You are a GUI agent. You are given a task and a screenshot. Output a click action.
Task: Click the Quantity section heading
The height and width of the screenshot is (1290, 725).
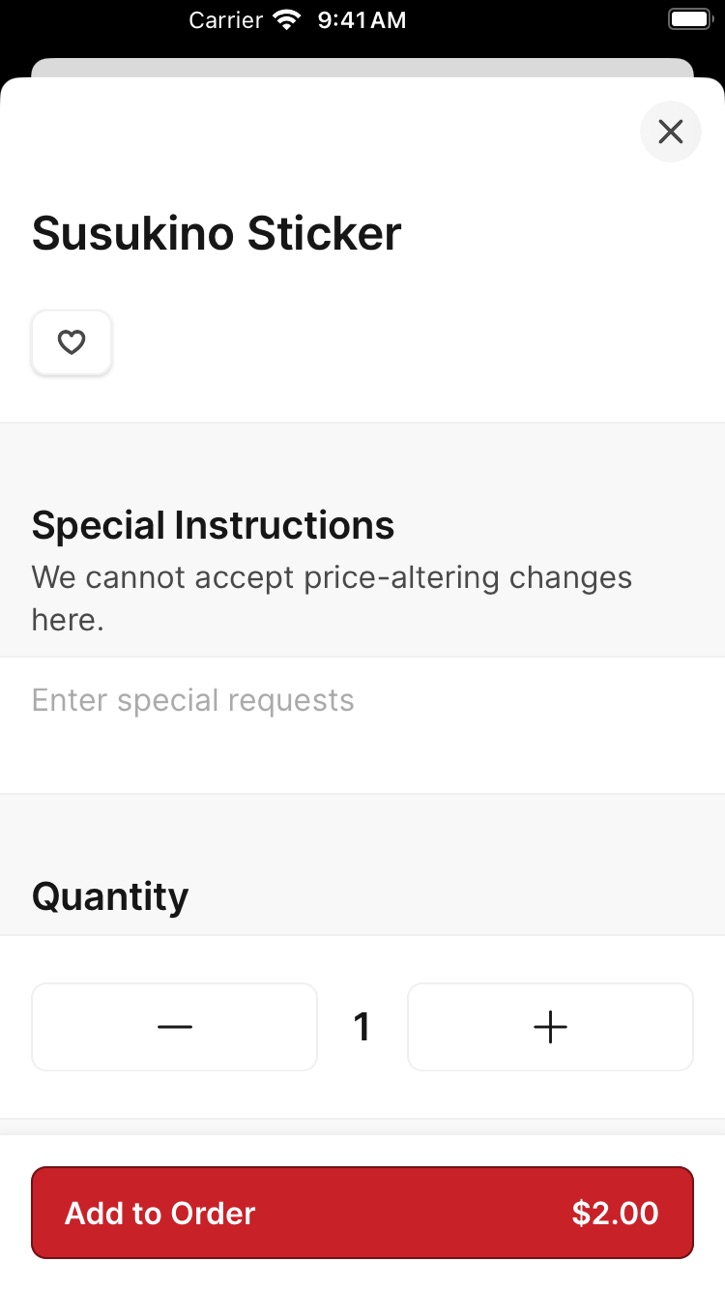[x=110, y=896]
